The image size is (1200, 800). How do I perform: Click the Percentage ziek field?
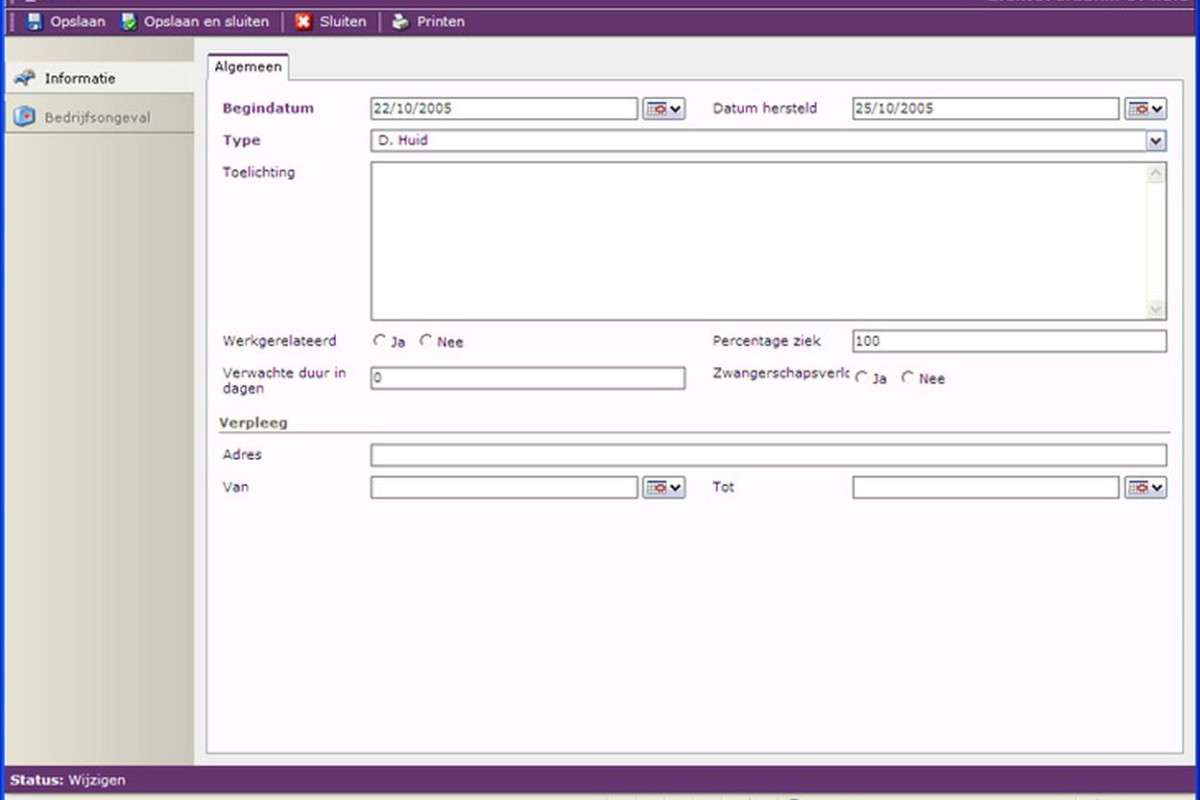coord(1009,341)
